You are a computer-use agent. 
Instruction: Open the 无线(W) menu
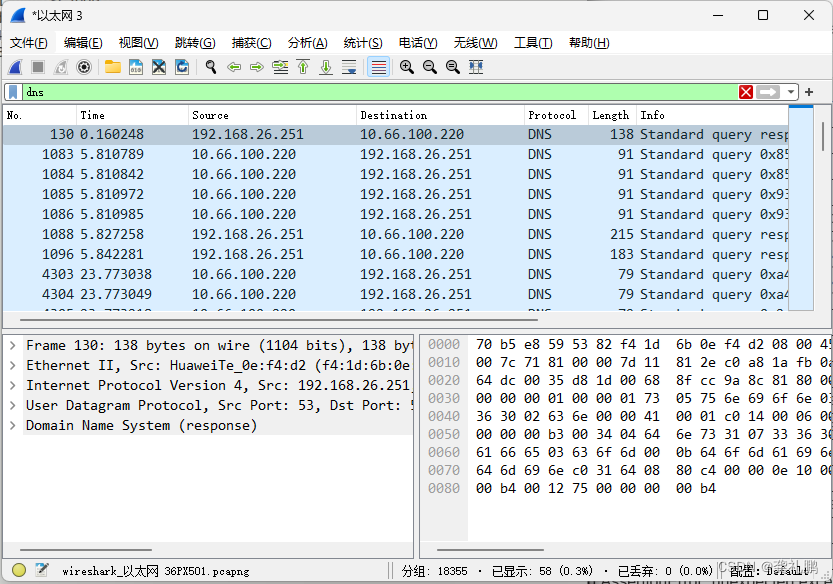475,43
